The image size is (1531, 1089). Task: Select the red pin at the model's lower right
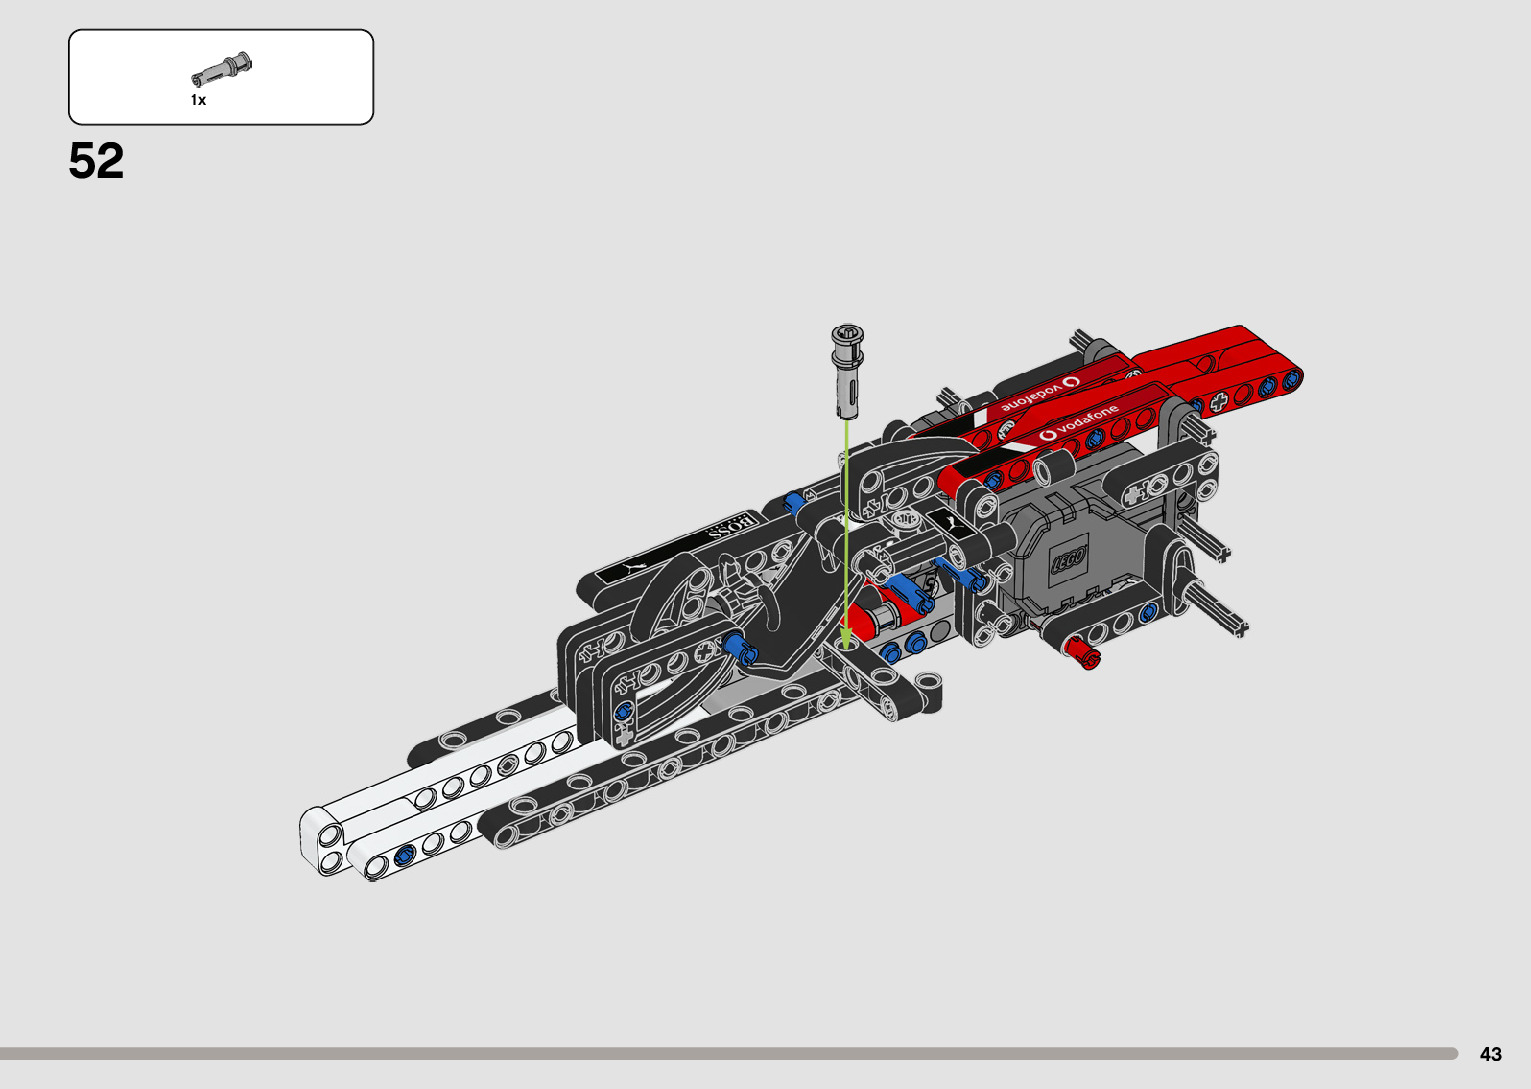[x=1082, y=653]
